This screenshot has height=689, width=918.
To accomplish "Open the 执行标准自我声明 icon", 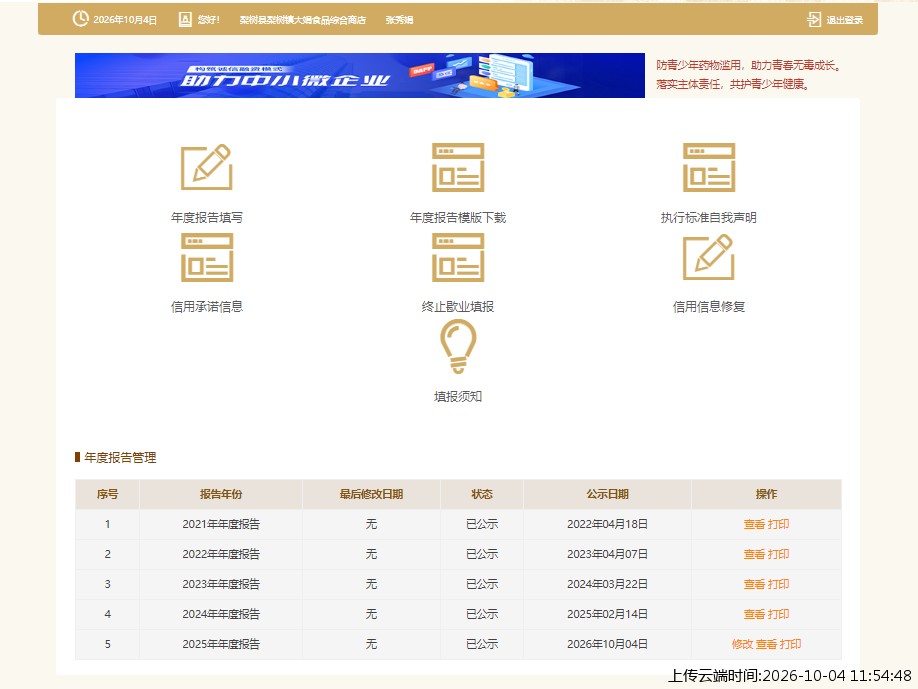I will coord(709,167).
